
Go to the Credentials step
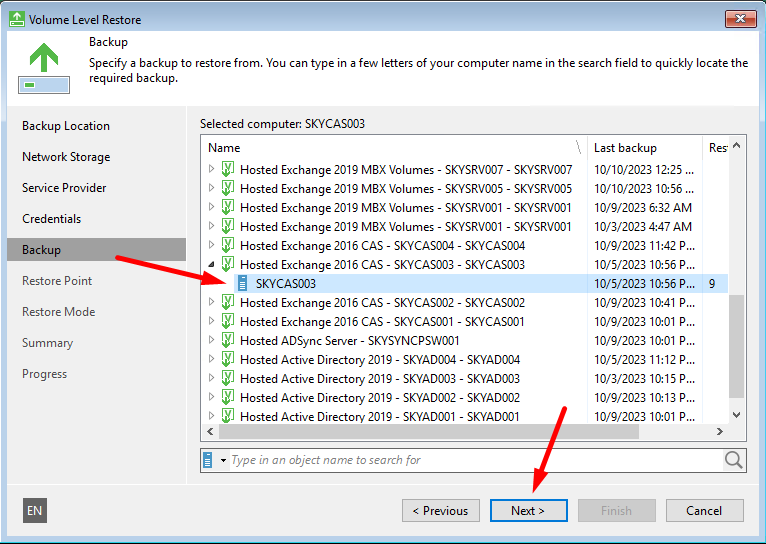51,219
